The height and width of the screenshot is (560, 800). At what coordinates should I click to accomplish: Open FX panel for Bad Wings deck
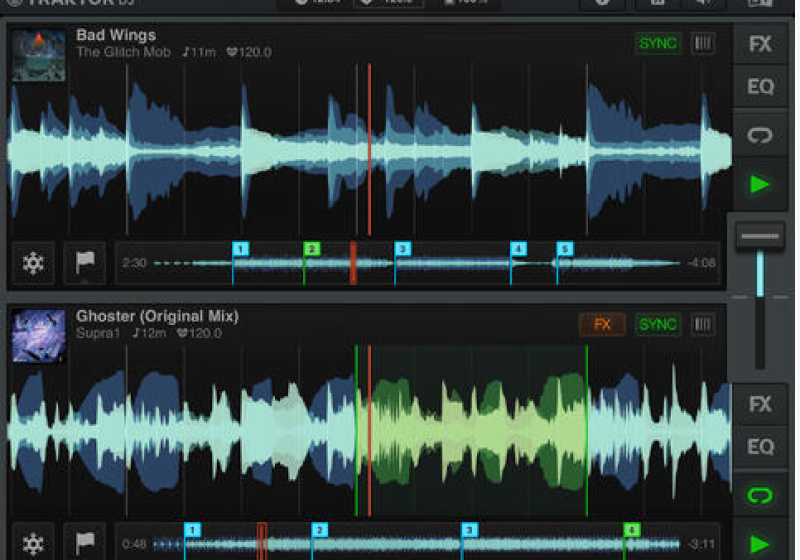760,44
